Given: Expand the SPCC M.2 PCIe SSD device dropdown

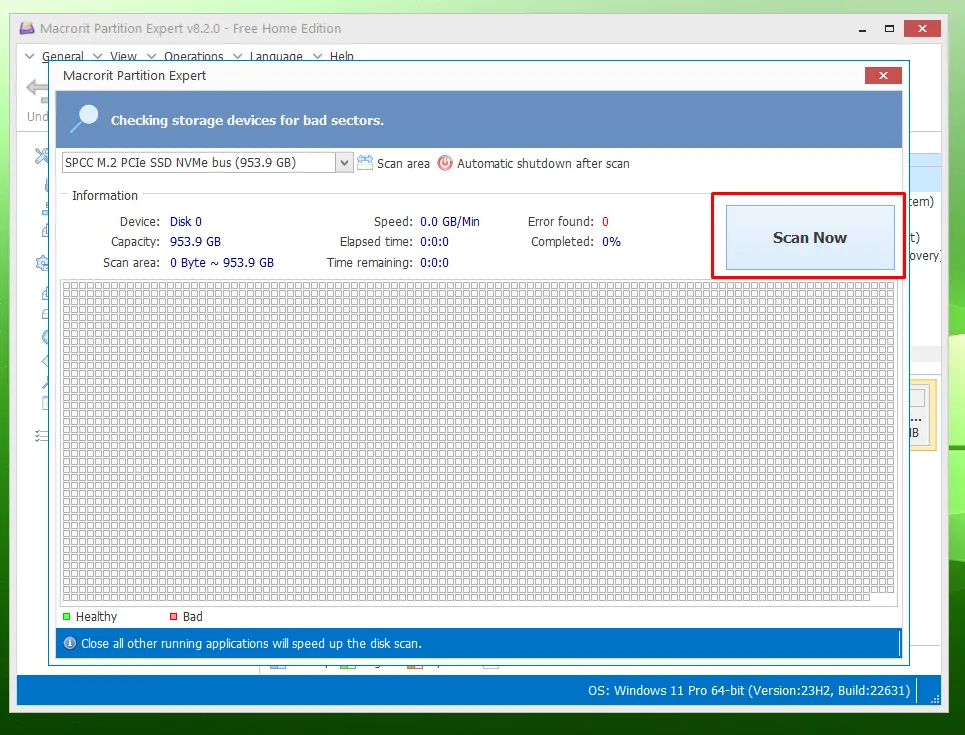Looking at the screenshot, I should tap(345, 162).
